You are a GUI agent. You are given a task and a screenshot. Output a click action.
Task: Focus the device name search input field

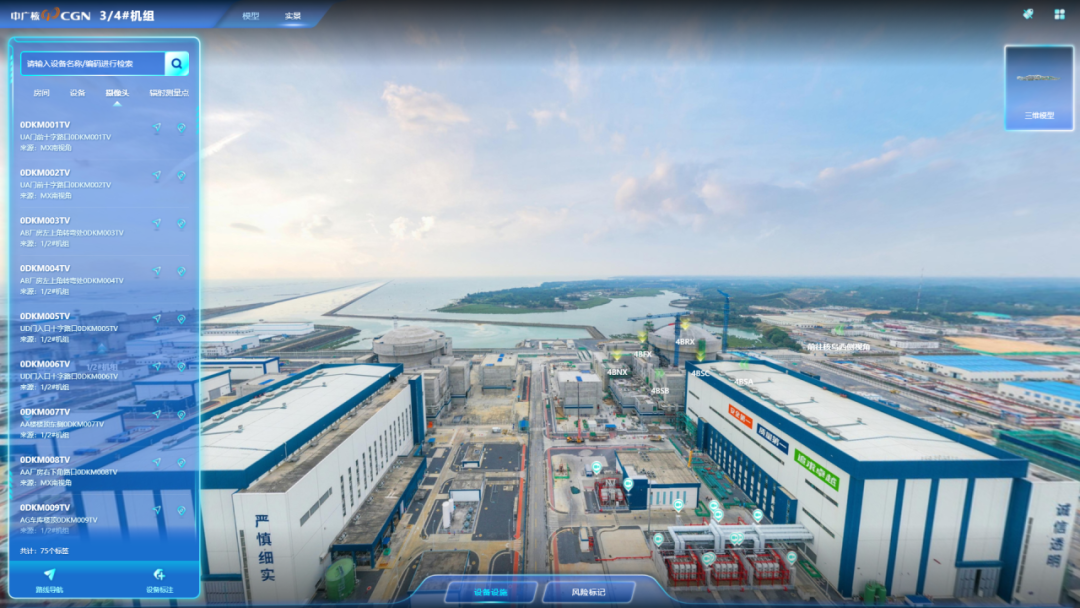[x=93, y=64]
